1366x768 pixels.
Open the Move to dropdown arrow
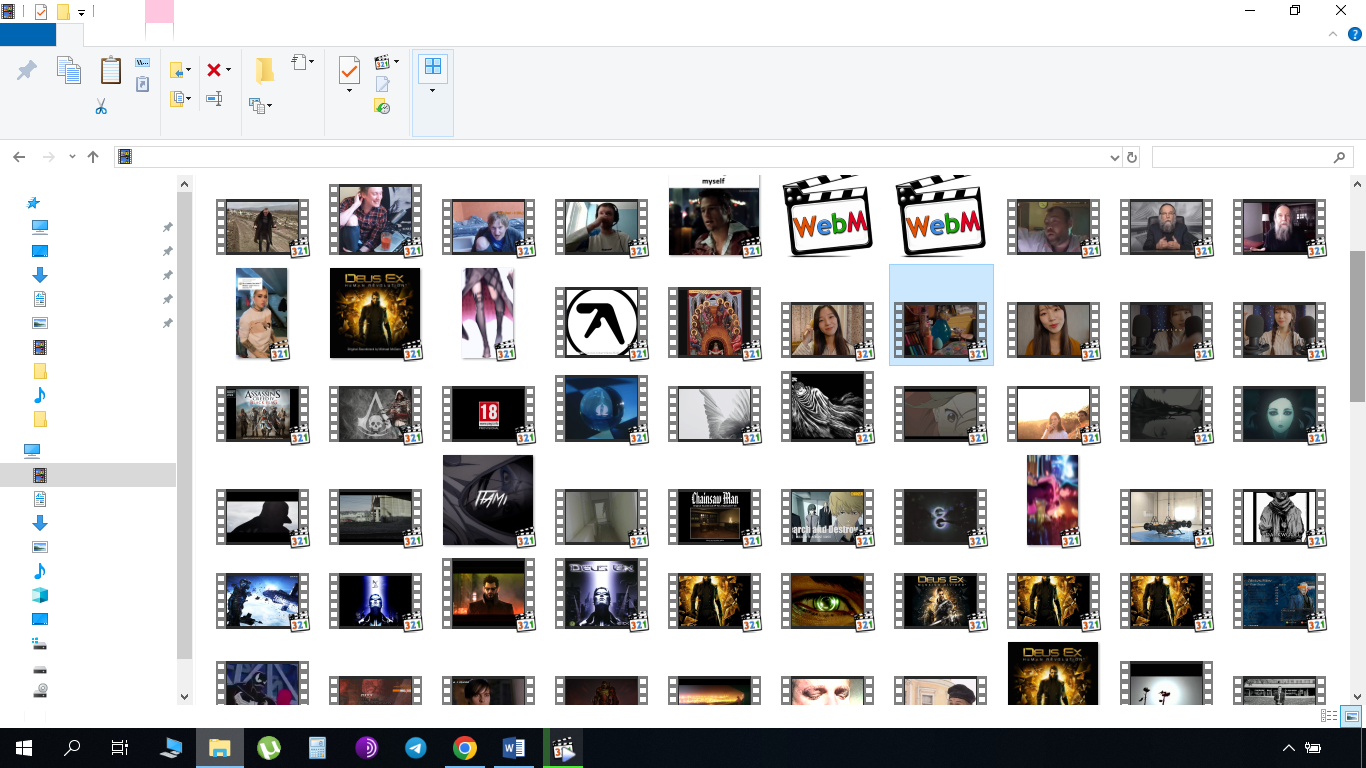click(x=188, y=70)
